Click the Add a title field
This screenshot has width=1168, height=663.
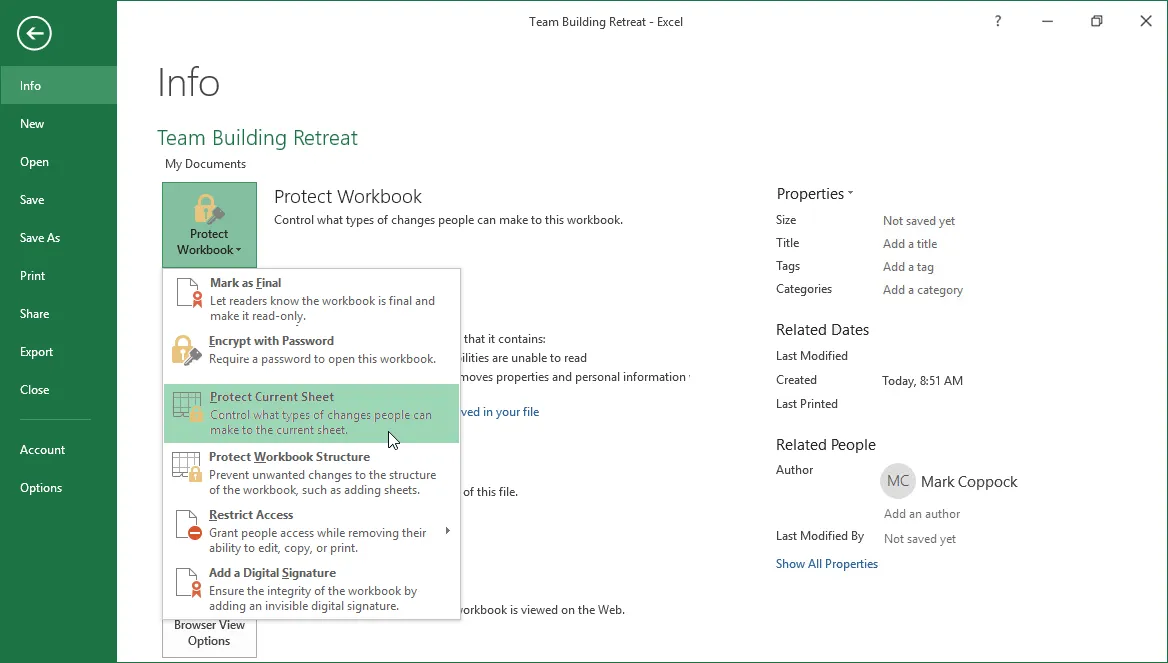(909, 244)
